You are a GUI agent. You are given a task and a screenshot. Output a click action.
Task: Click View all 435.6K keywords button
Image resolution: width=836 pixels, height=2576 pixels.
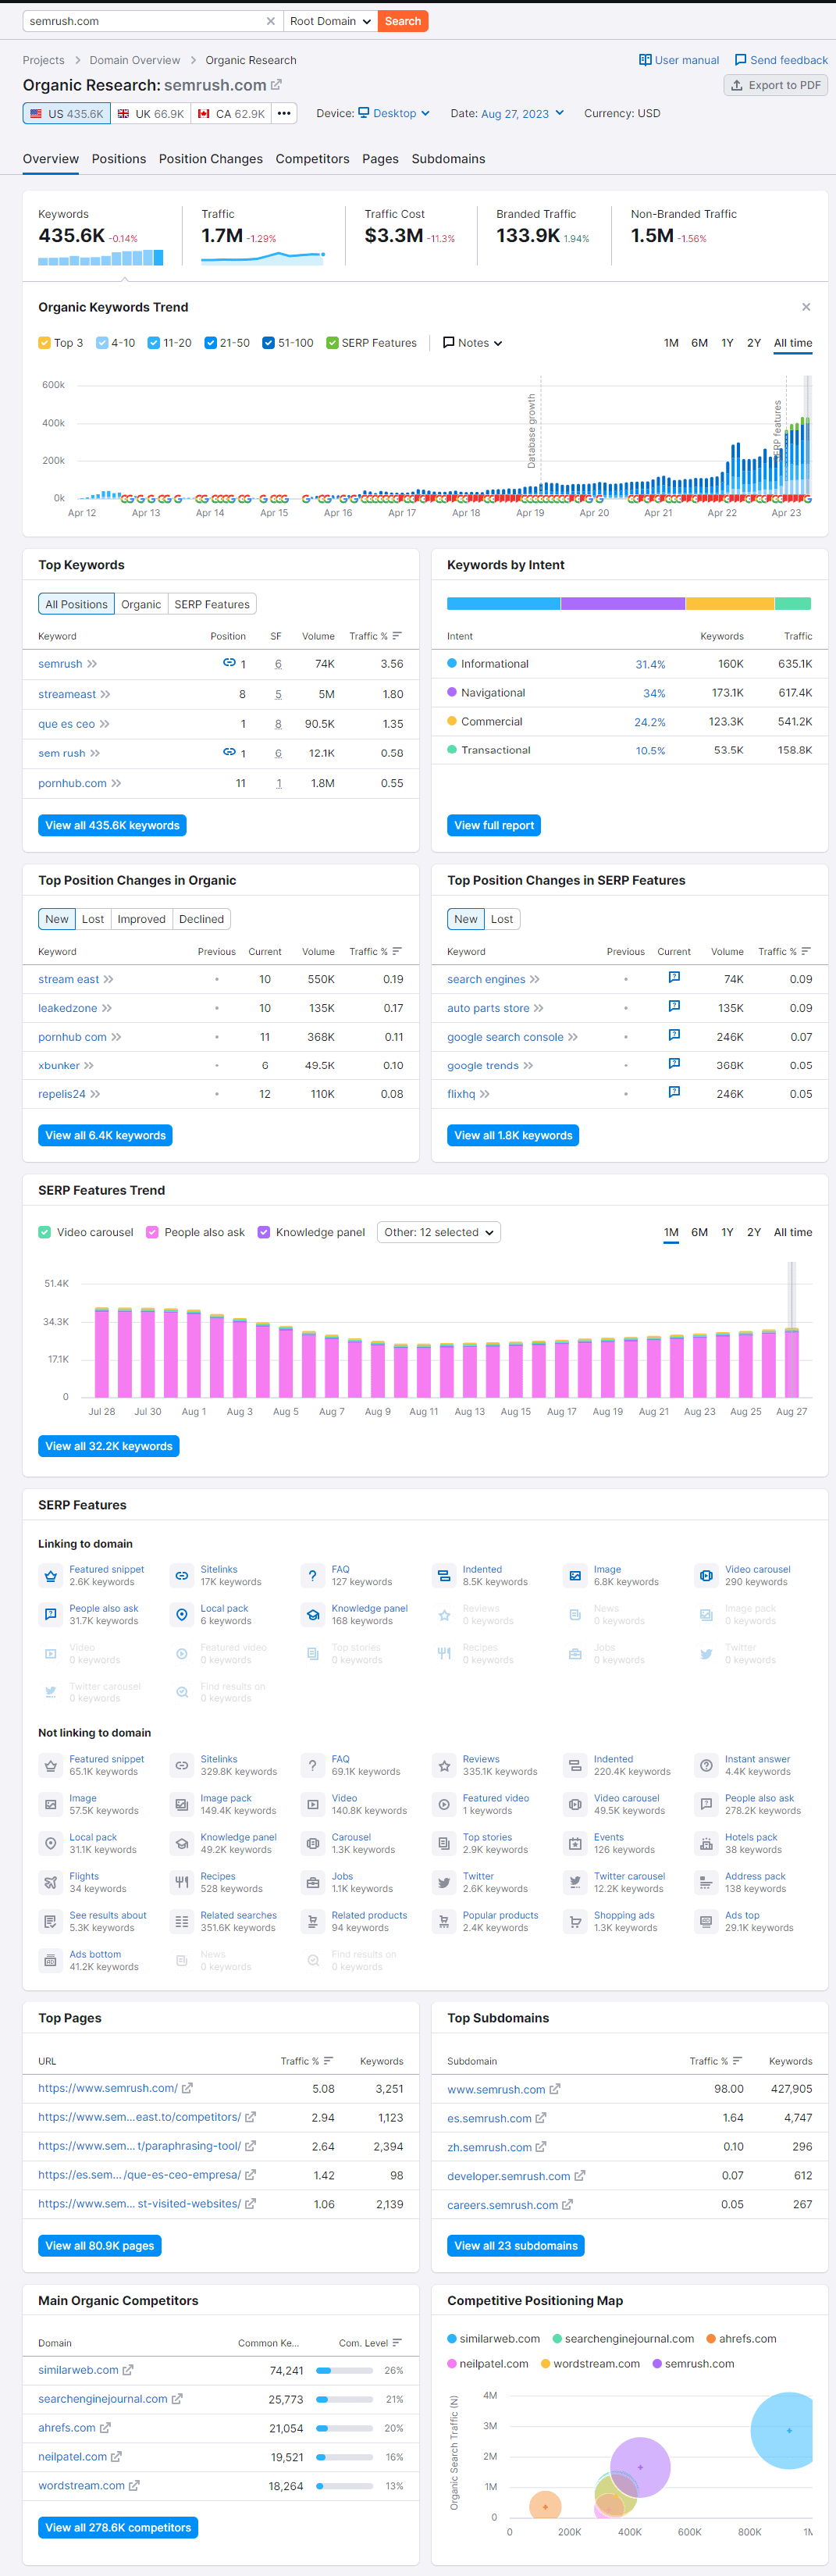pos(112,825)
